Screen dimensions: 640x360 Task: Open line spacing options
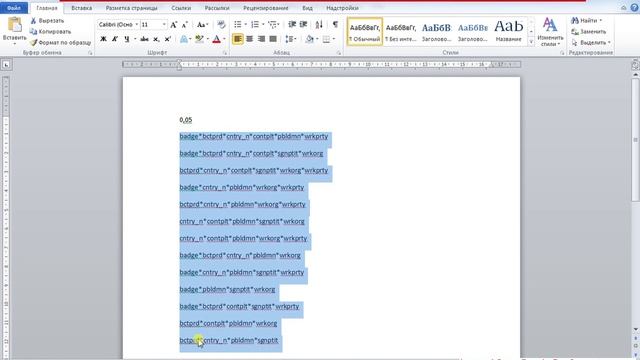tap(290, 39)
